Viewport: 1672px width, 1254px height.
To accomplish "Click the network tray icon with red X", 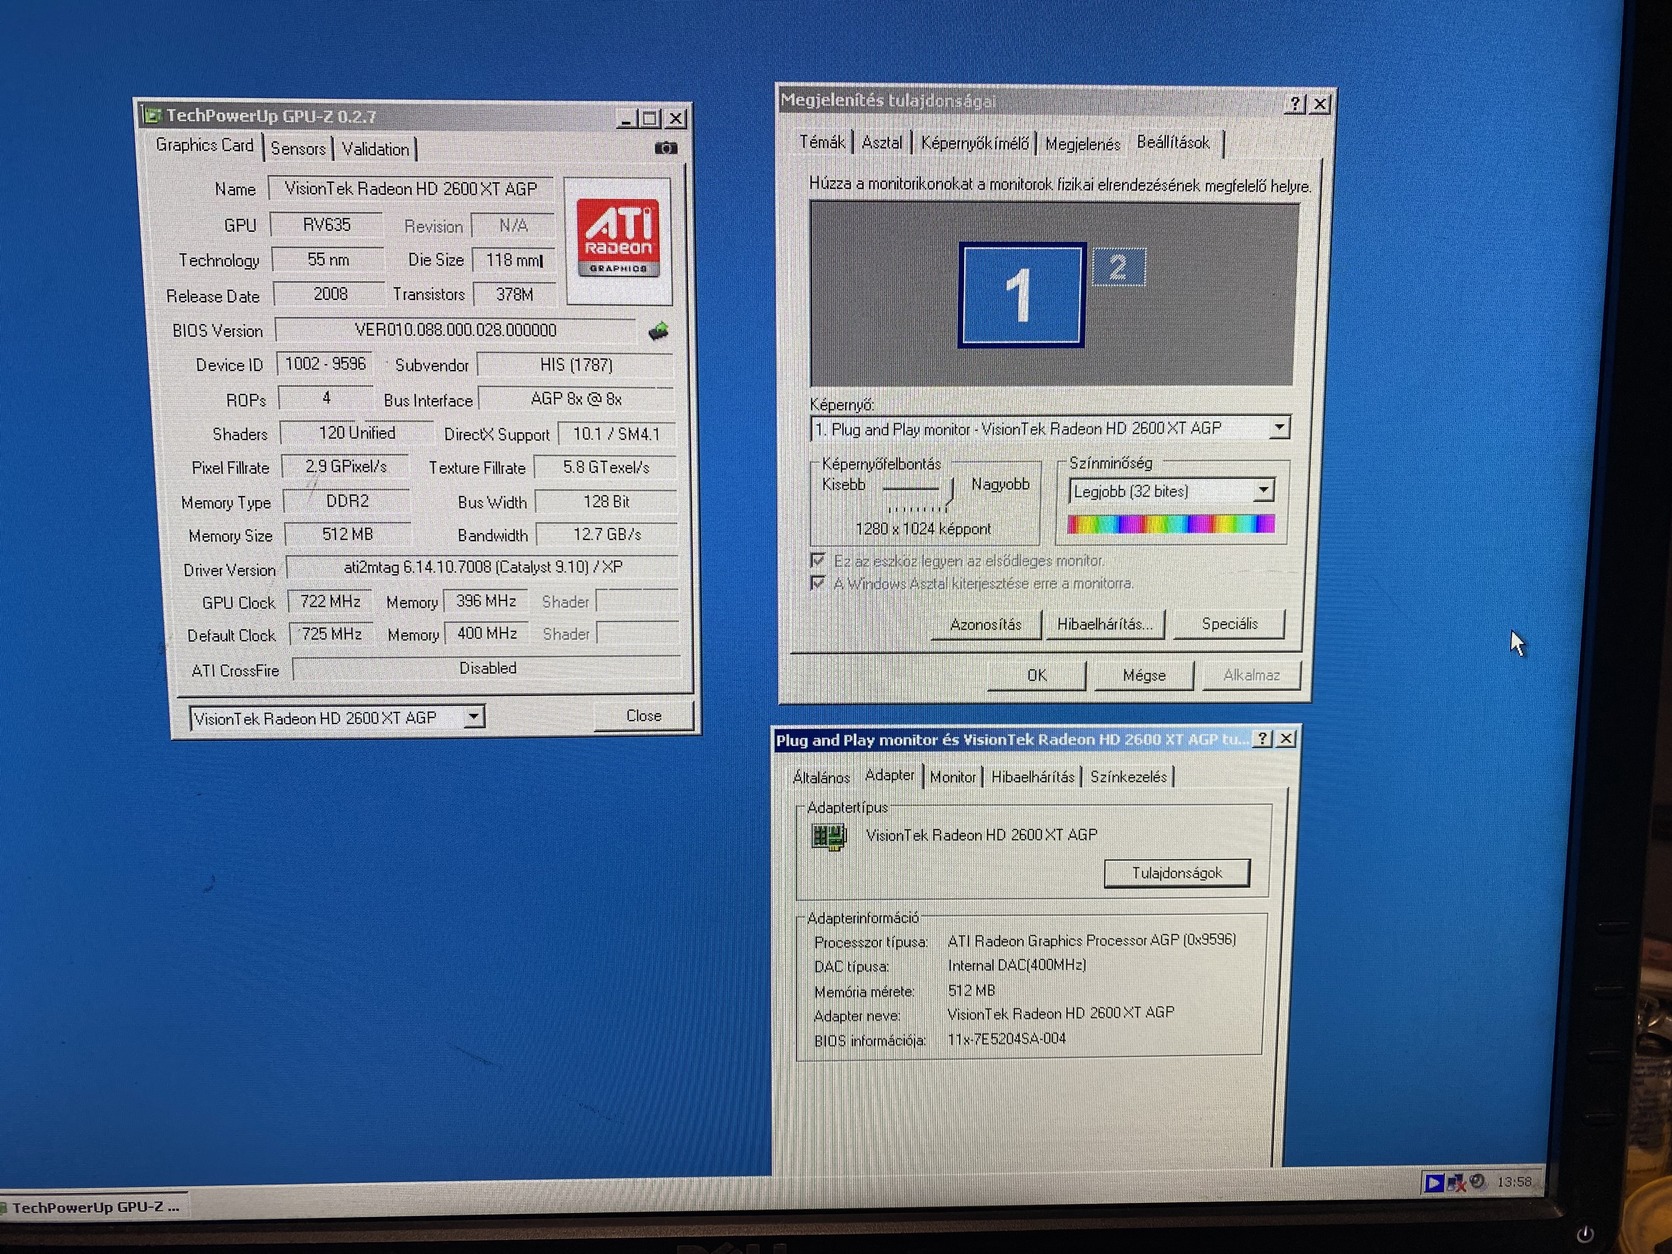I will click(x=1456, y=1183).
